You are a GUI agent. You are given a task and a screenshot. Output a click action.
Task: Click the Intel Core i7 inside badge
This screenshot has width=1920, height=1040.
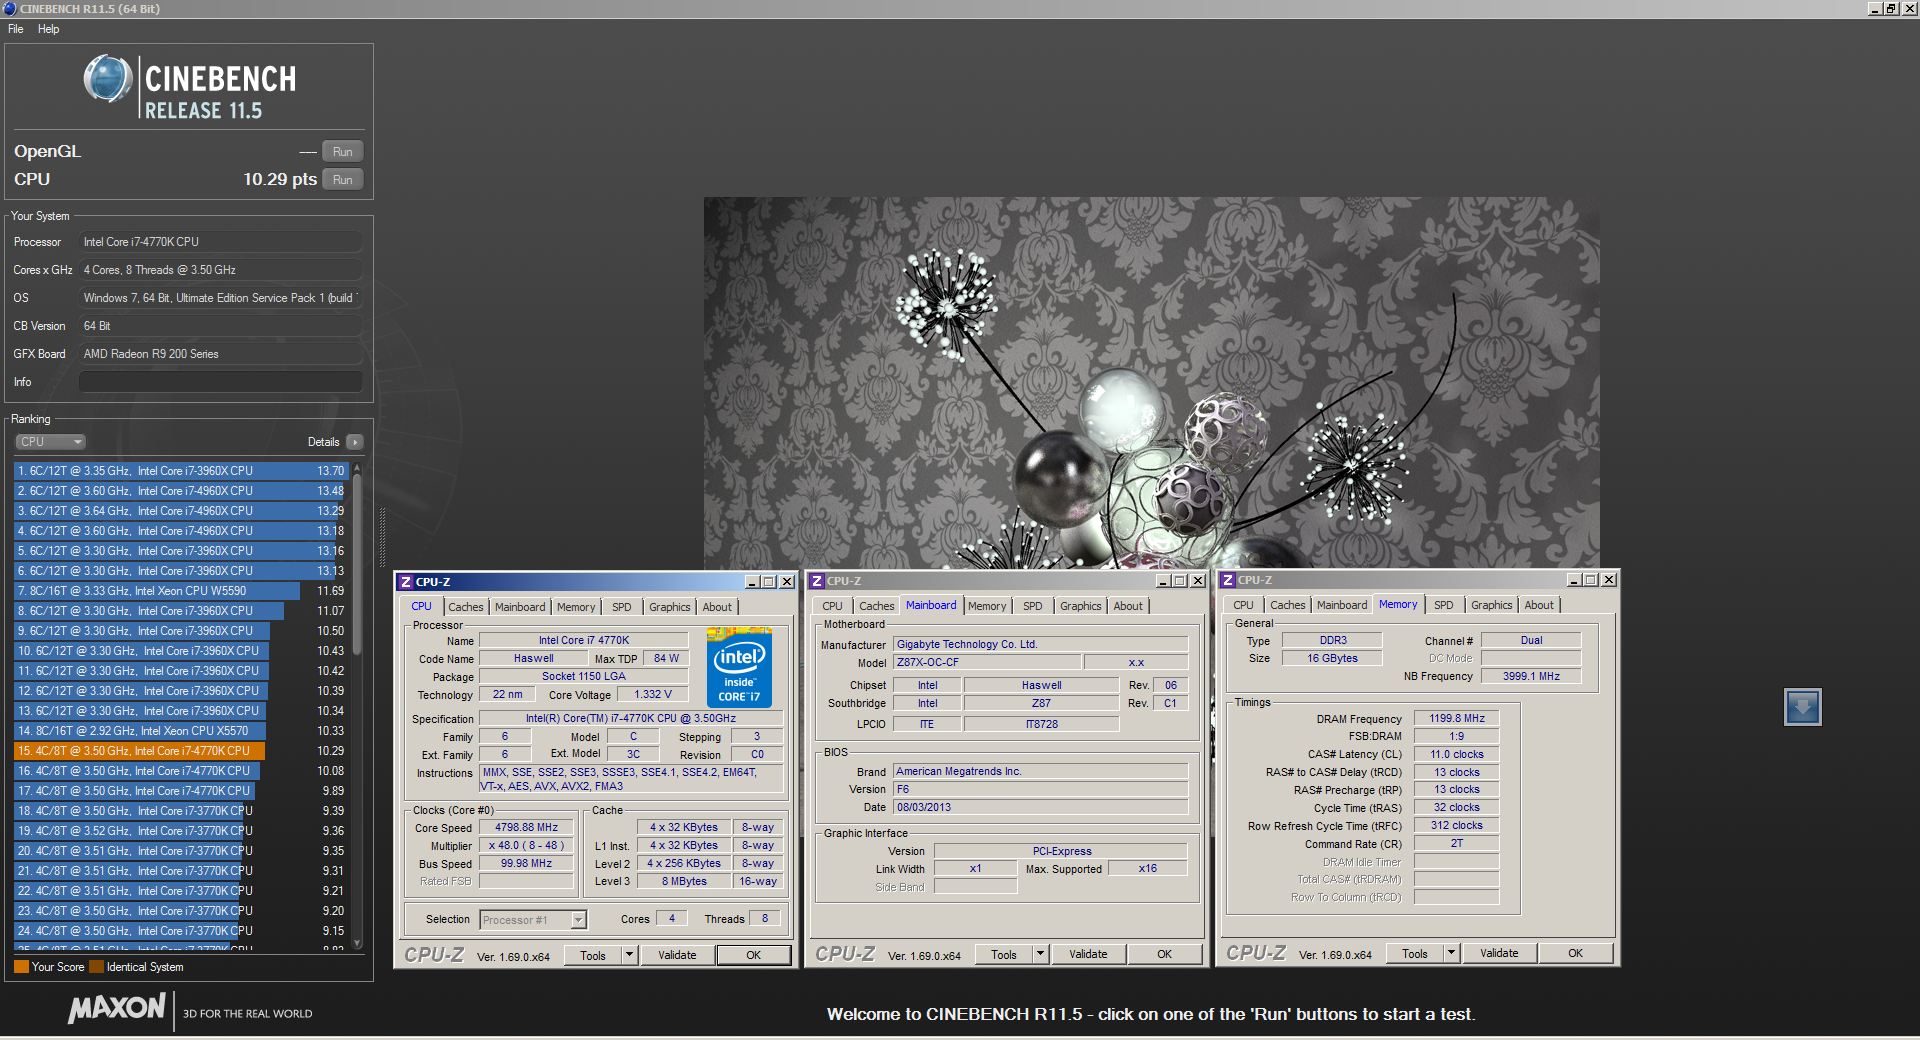click(x=739, y=667)
